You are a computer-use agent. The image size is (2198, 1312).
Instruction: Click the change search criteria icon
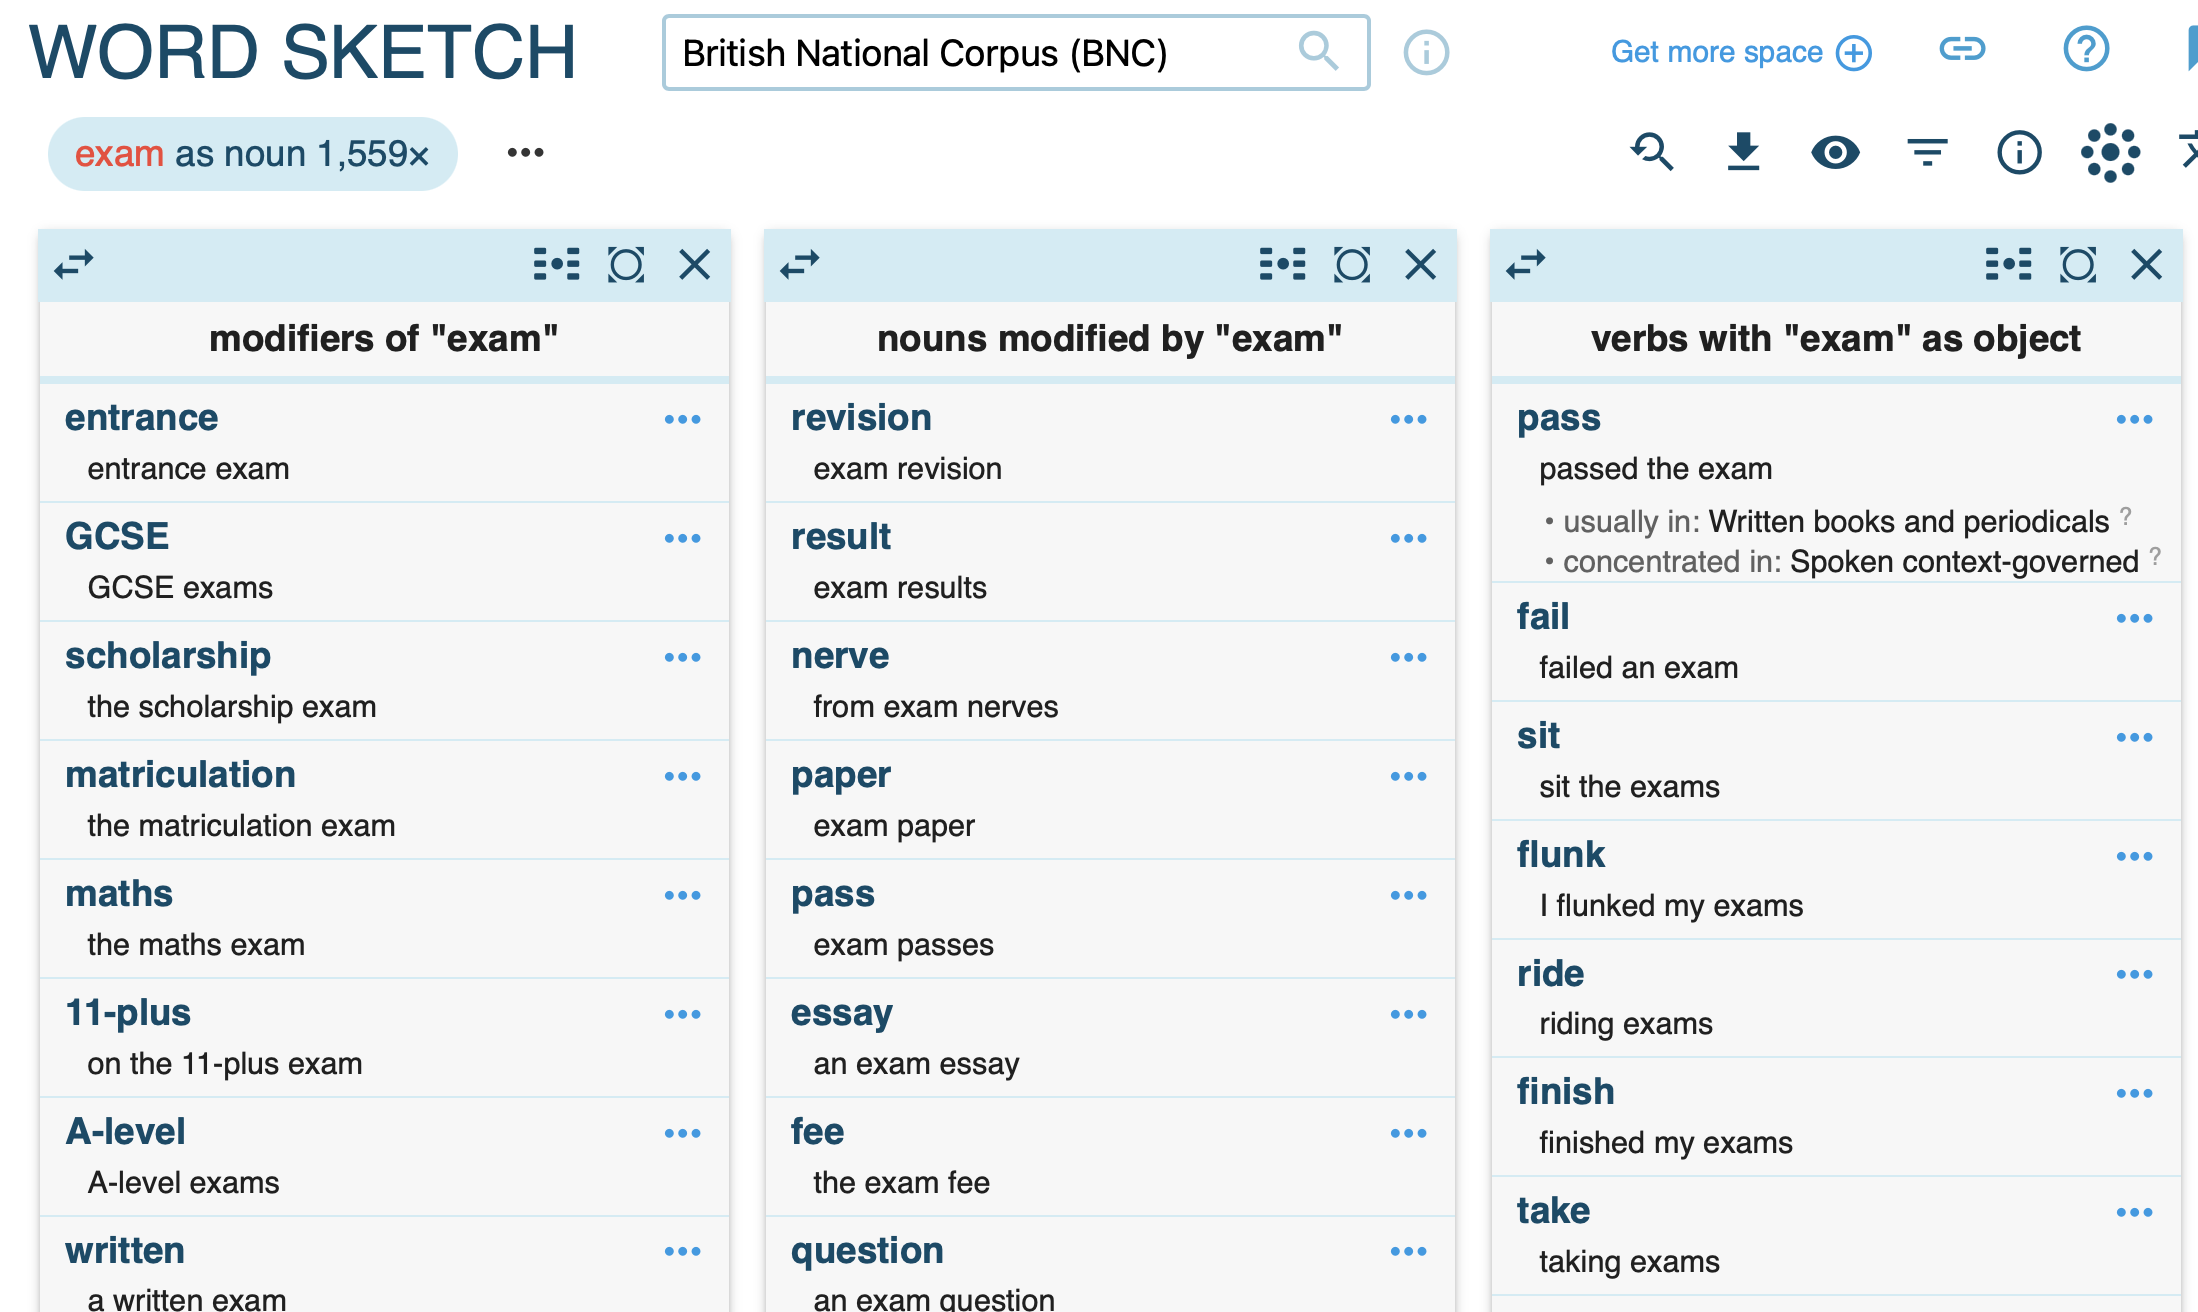[1651, 152]
